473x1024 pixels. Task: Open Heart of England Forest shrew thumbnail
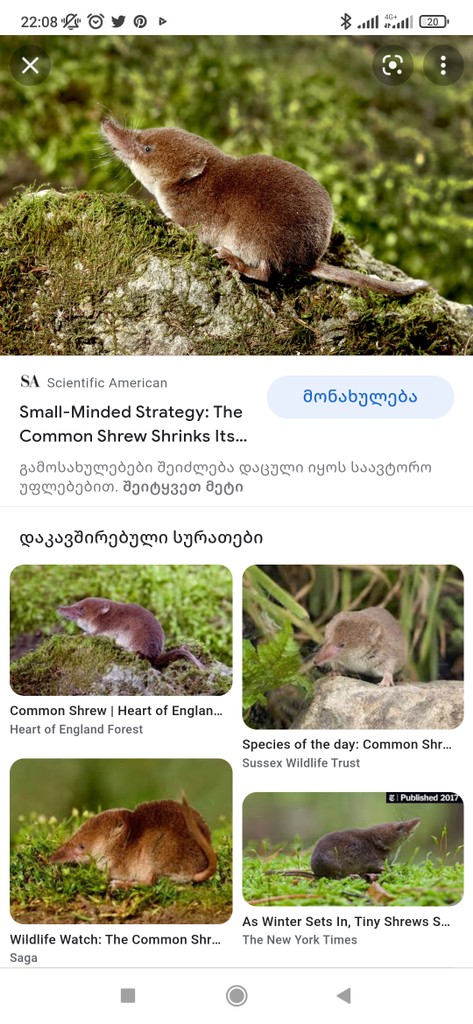pyautogui.click(x=121, y=630)
